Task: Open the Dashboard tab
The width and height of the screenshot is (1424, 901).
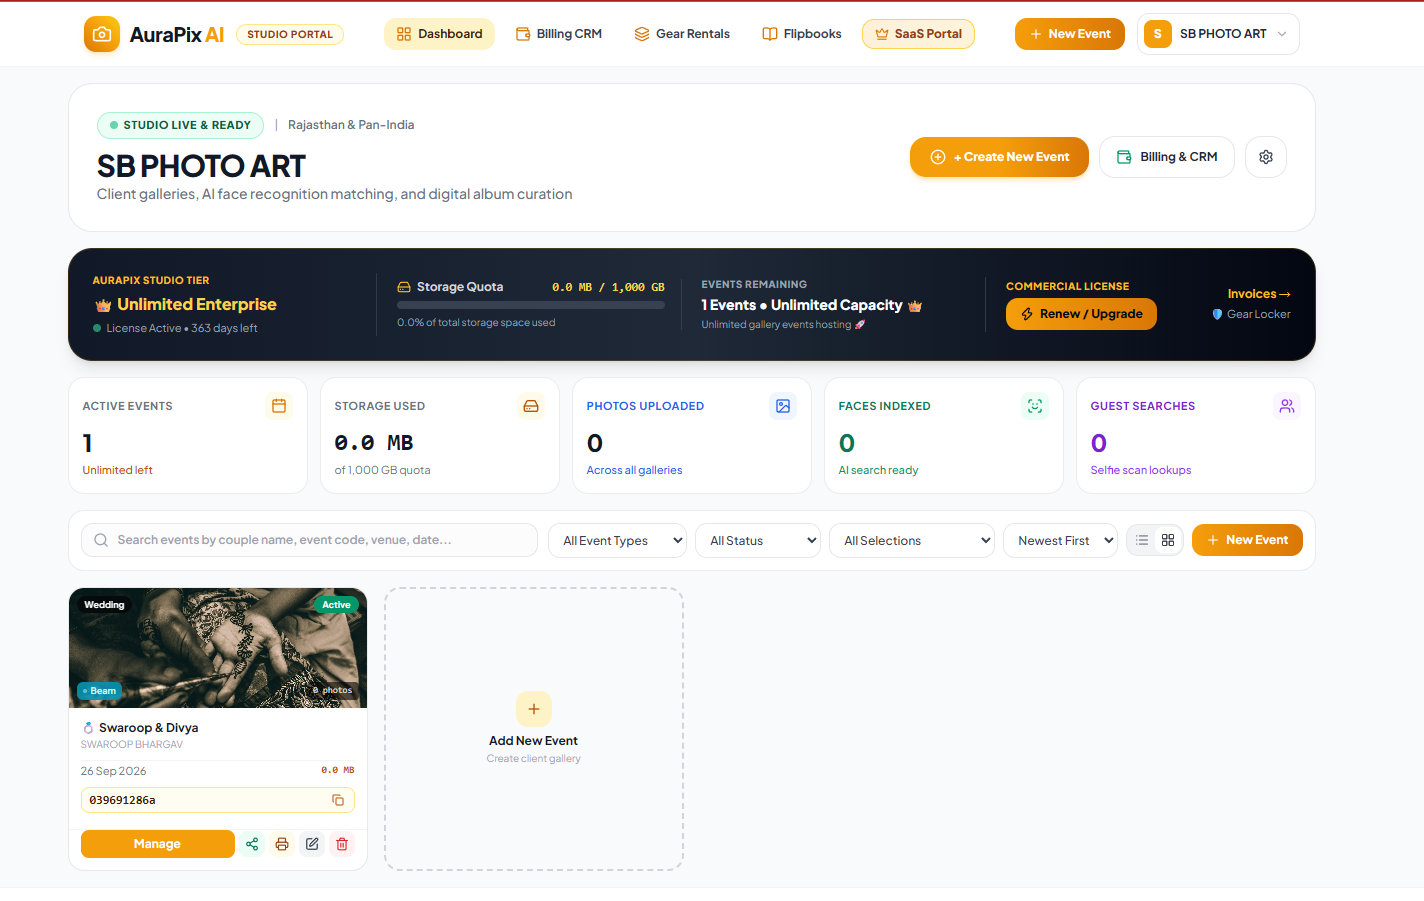Action: (439, 34)
